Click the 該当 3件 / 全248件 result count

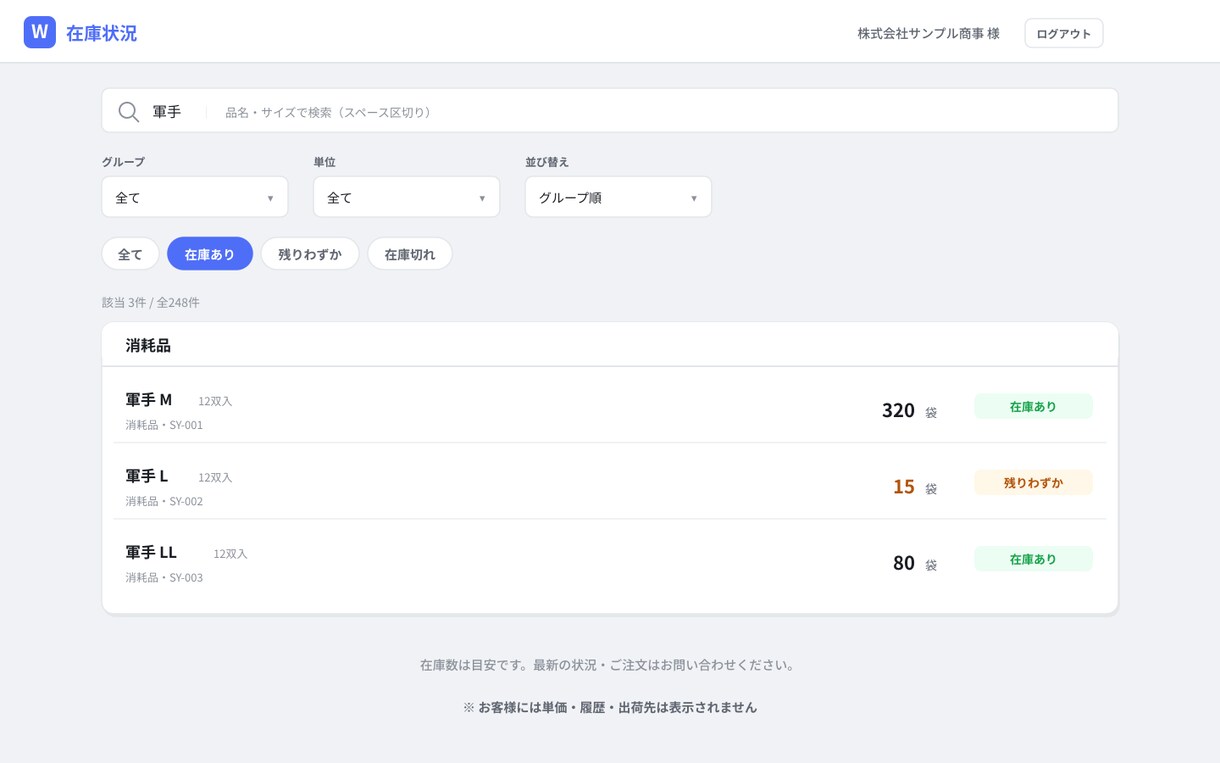[x=151, y=302]
